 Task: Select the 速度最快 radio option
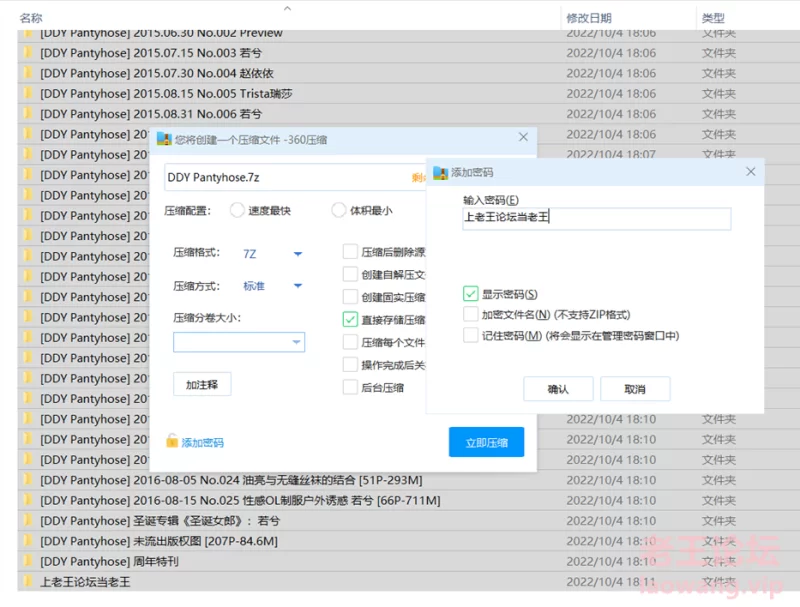click(x=237, y=210)
